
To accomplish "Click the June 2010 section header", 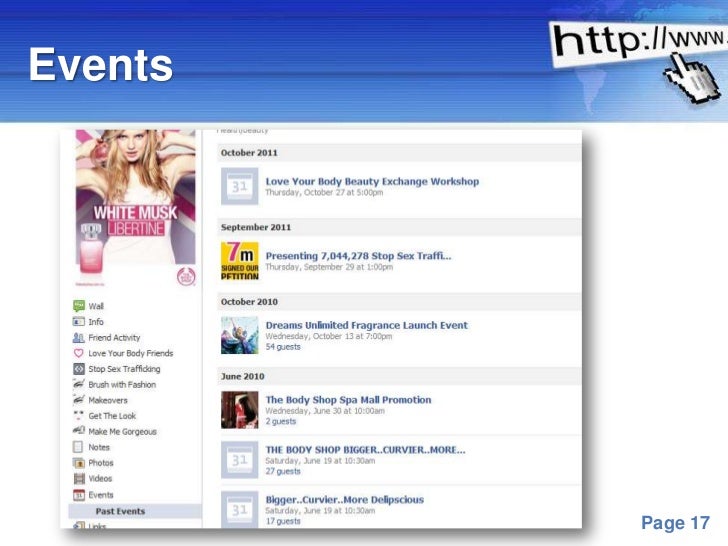I will tap(399, 376).
